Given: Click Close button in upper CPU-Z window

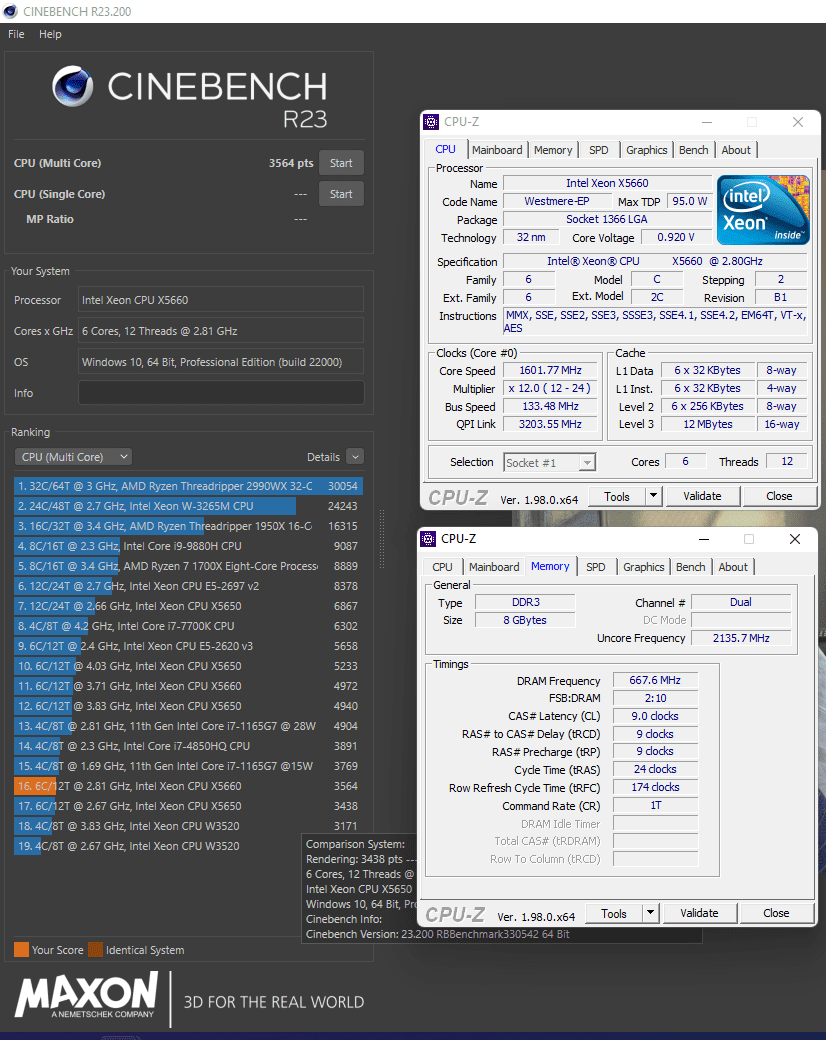Looking at the screenshot, I should coord(778,496).
